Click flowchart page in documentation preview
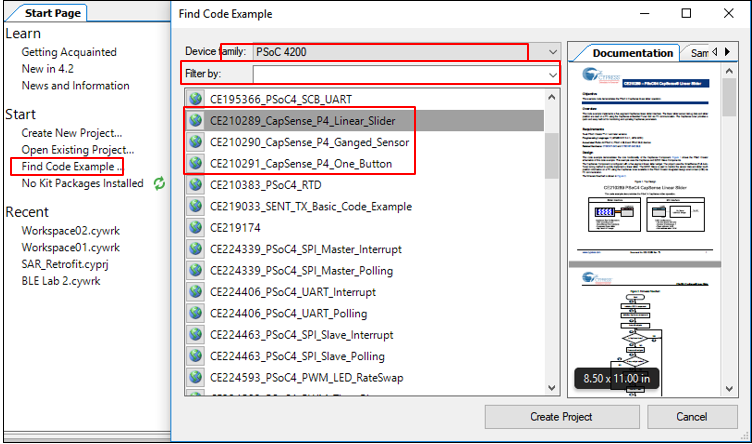 coord(645,332)
